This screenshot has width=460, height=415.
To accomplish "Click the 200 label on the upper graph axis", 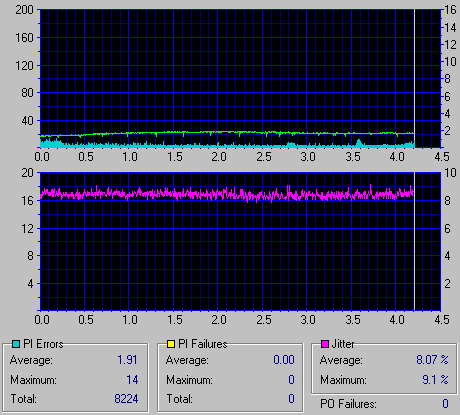I will click(x=24, y=10).
